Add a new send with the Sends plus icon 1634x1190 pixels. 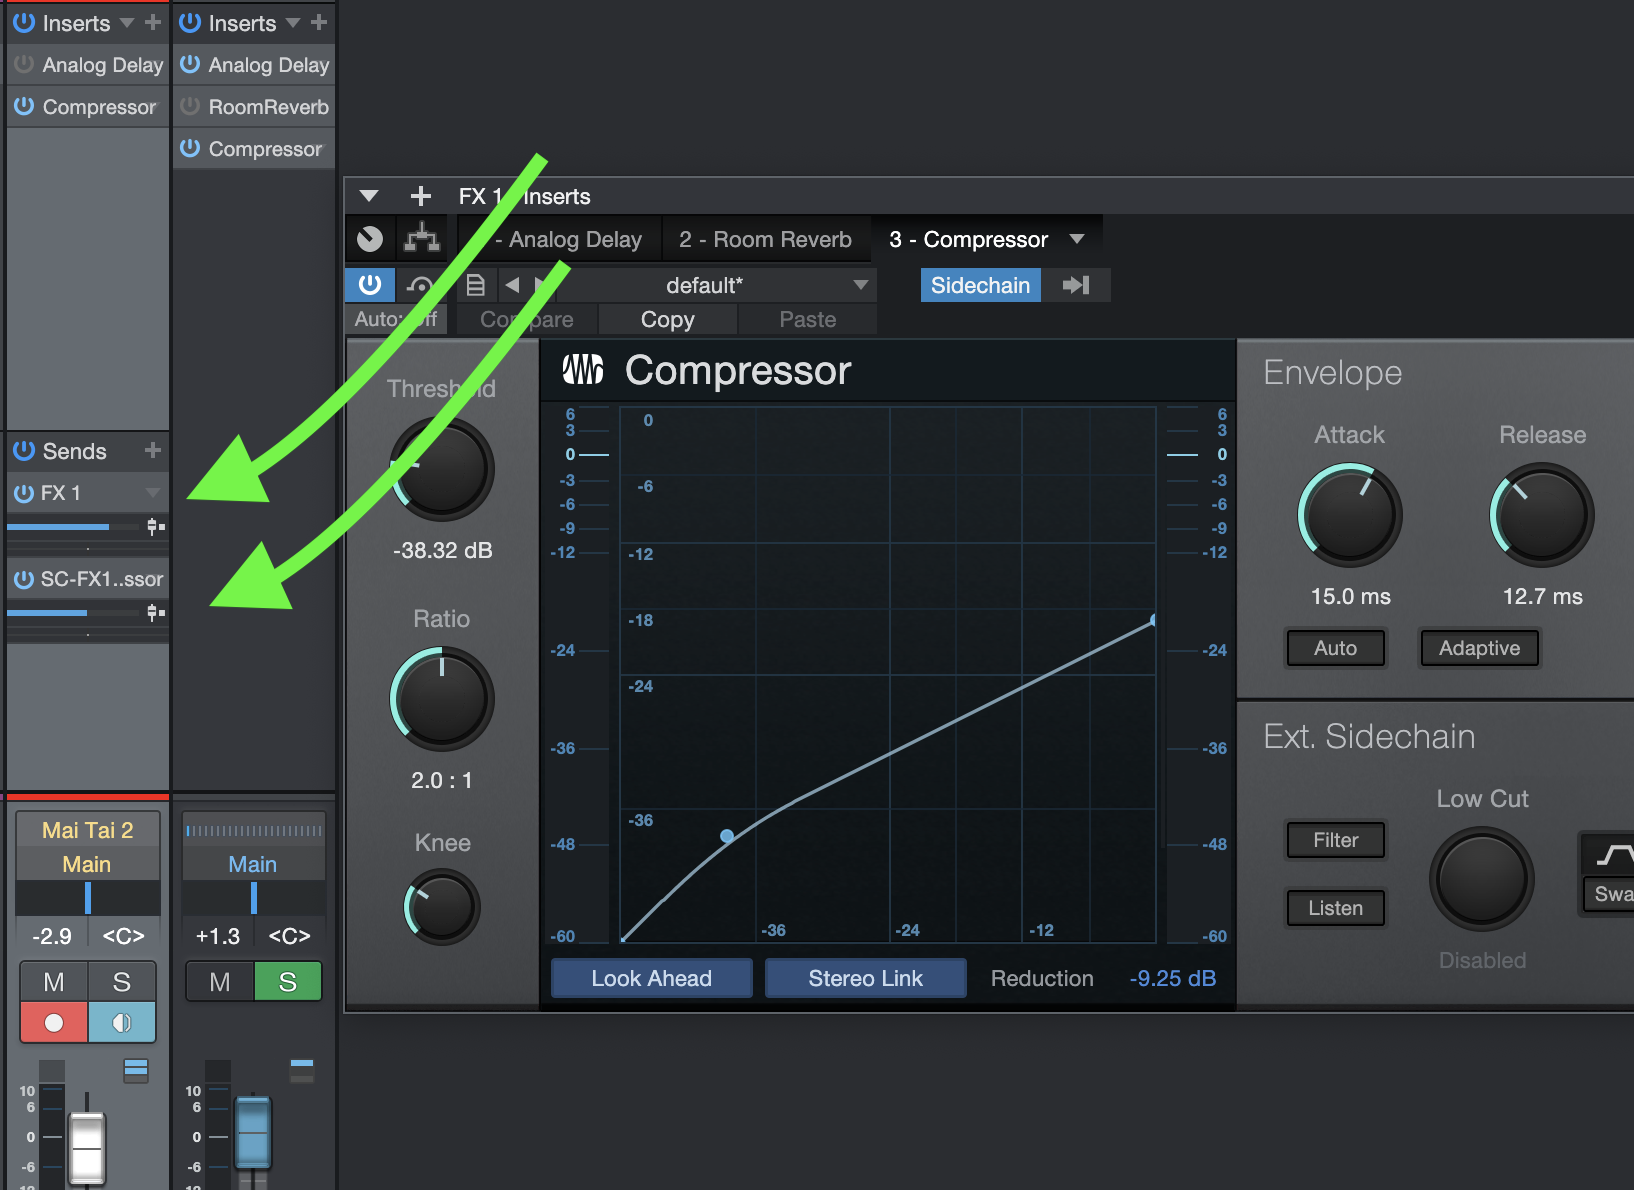tap(153, 450)
